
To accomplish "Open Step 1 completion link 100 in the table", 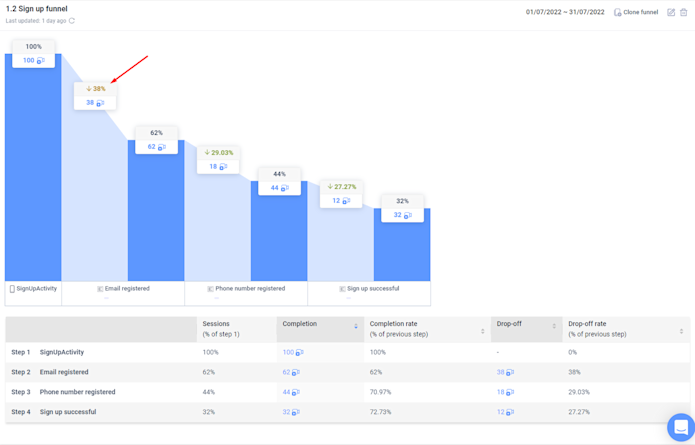I will click(293, 352).
